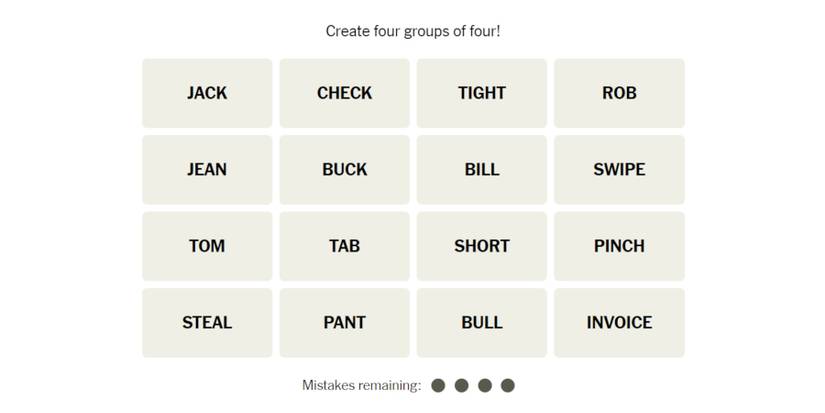Pick the ROB tile
Viewport: 825px width, 413px height.
[619, 93]
